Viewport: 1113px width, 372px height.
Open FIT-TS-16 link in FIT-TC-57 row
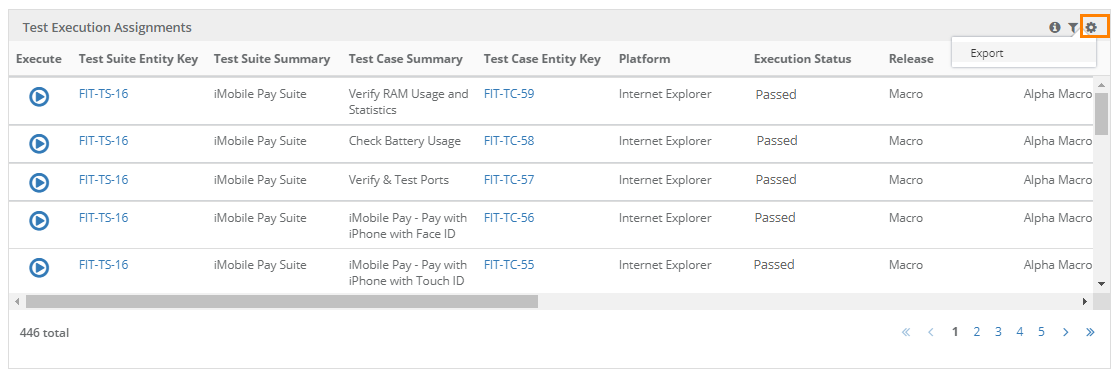(104, 180)
